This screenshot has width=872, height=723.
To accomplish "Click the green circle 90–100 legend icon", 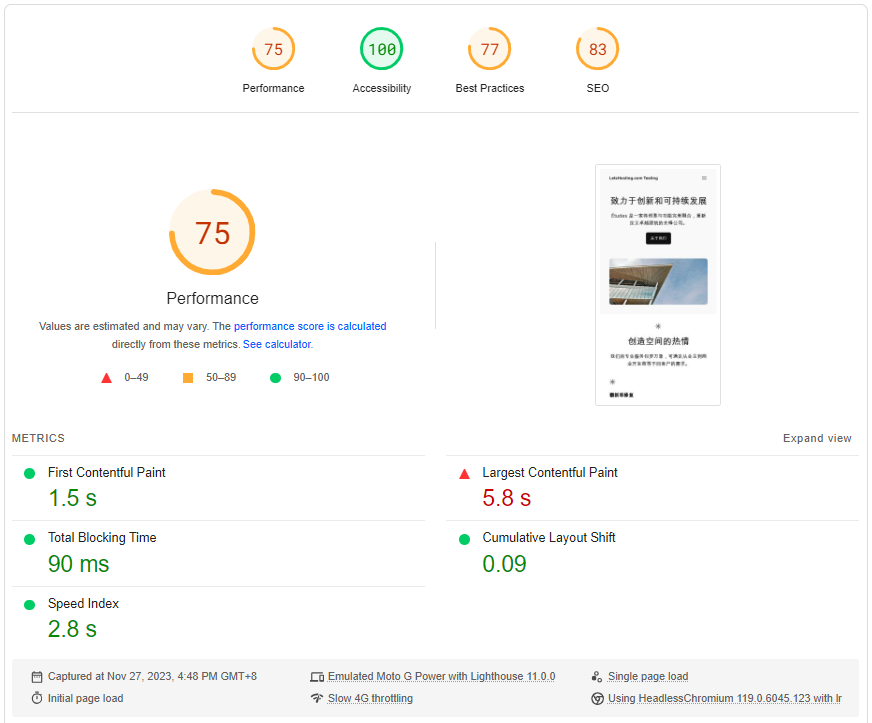I will pyautogui.click(x=275, y=378).
